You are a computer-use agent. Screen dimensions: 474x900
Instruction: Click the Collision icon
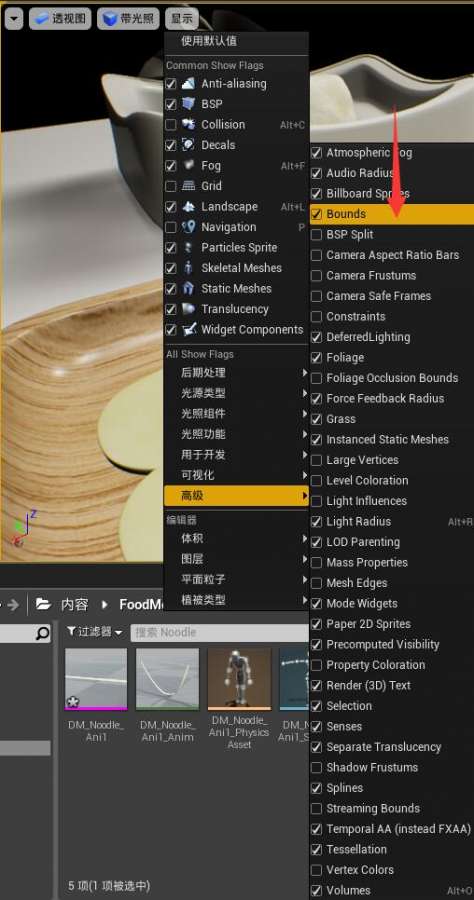[188, 125]
